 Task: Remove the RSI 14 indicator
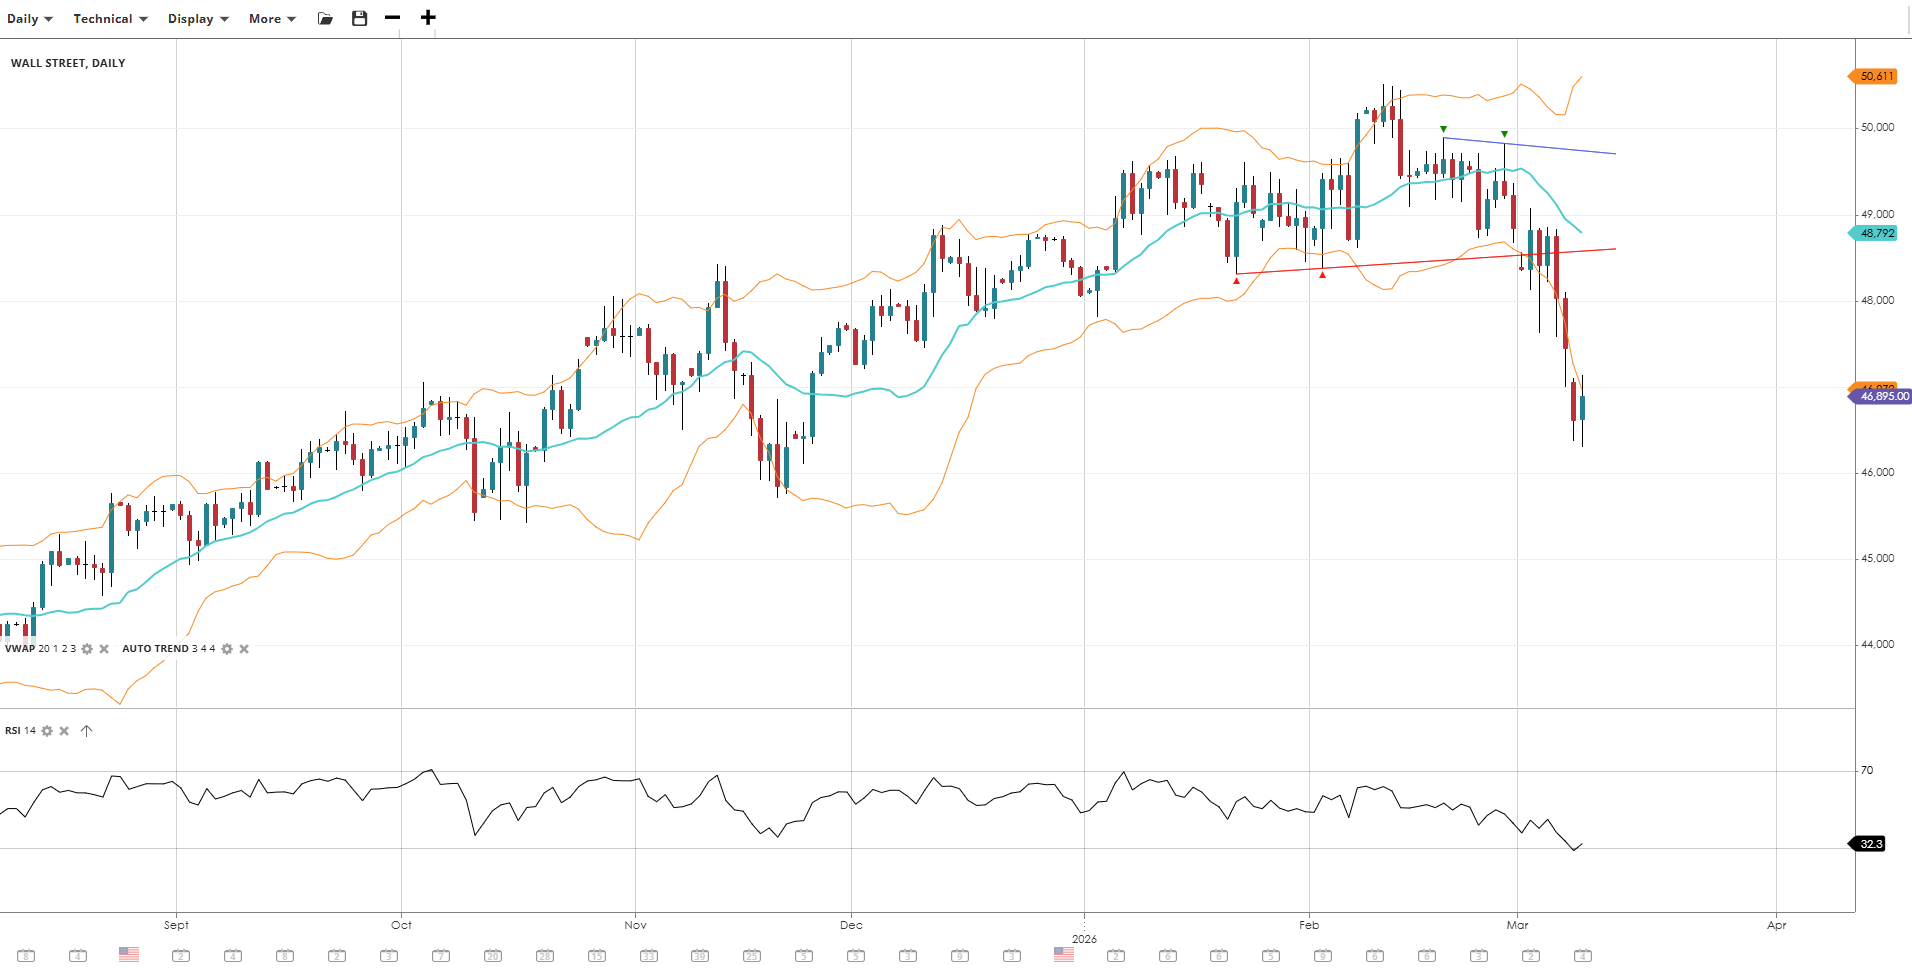[x=64, y=731]
